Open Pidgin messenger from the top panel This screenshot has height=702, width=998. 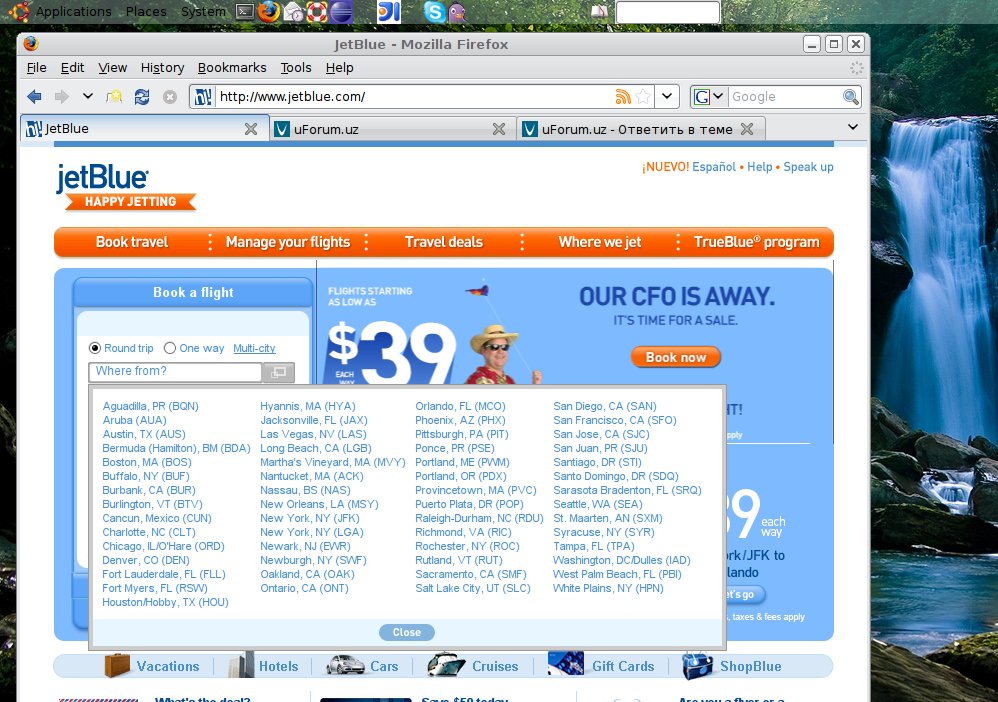tap(457, 11)
